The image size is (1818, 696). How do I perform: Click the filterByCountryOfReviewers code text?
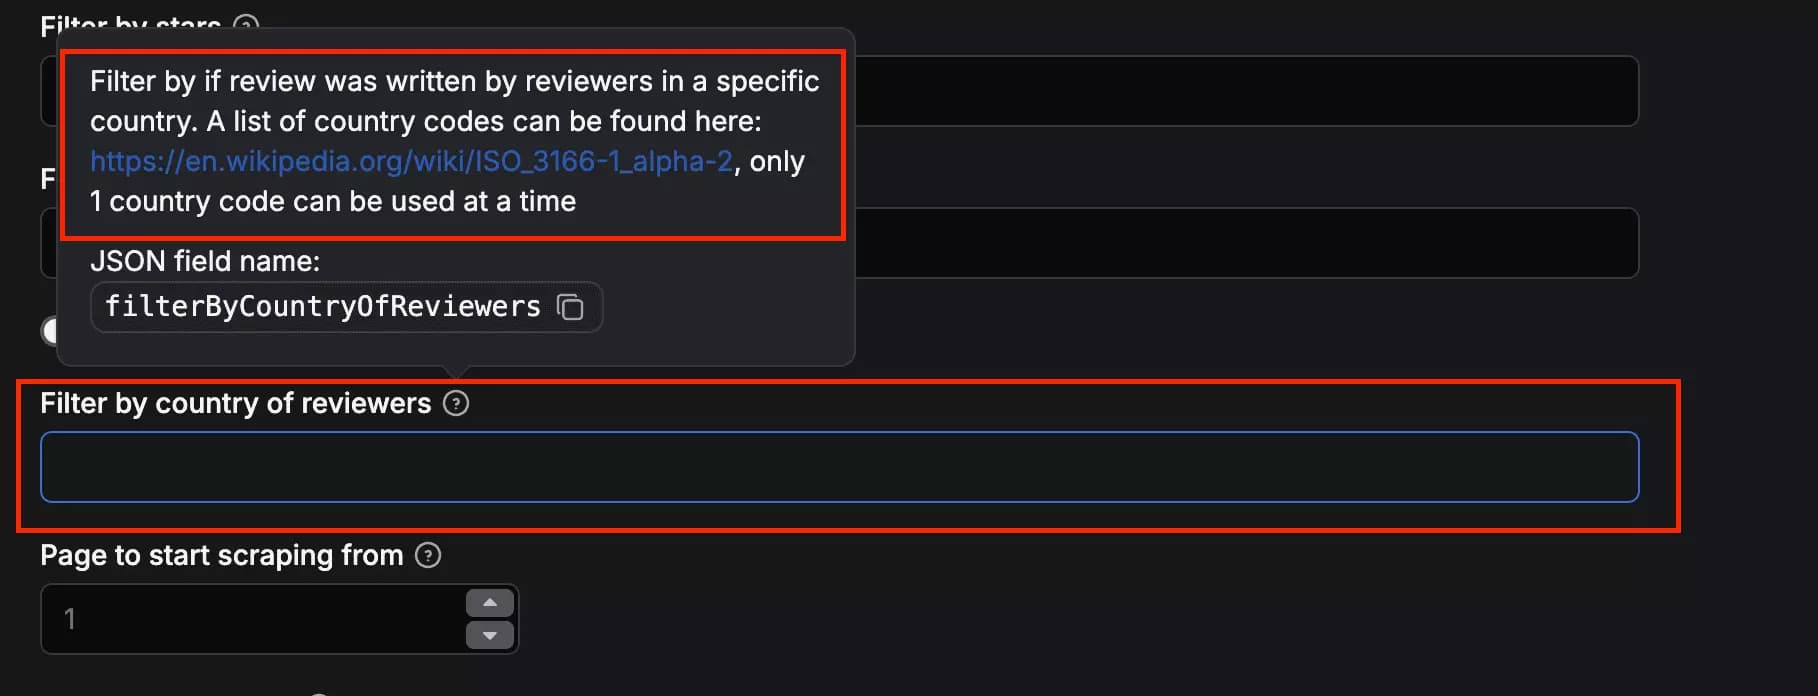click(322, 307)
